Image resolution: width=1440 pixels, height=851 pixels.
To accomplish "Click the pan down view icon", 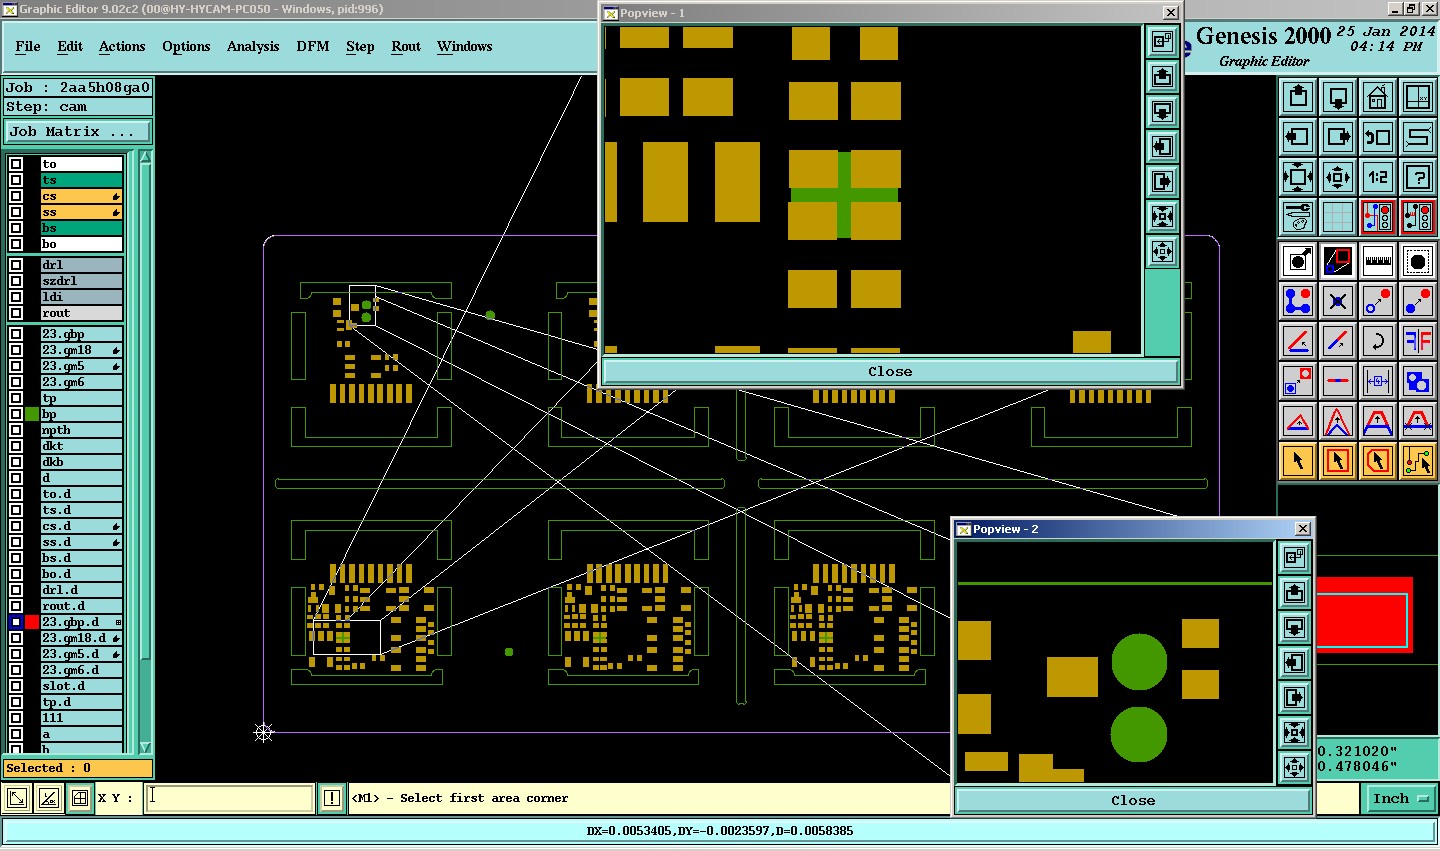I will click(x=1338, y=97).
